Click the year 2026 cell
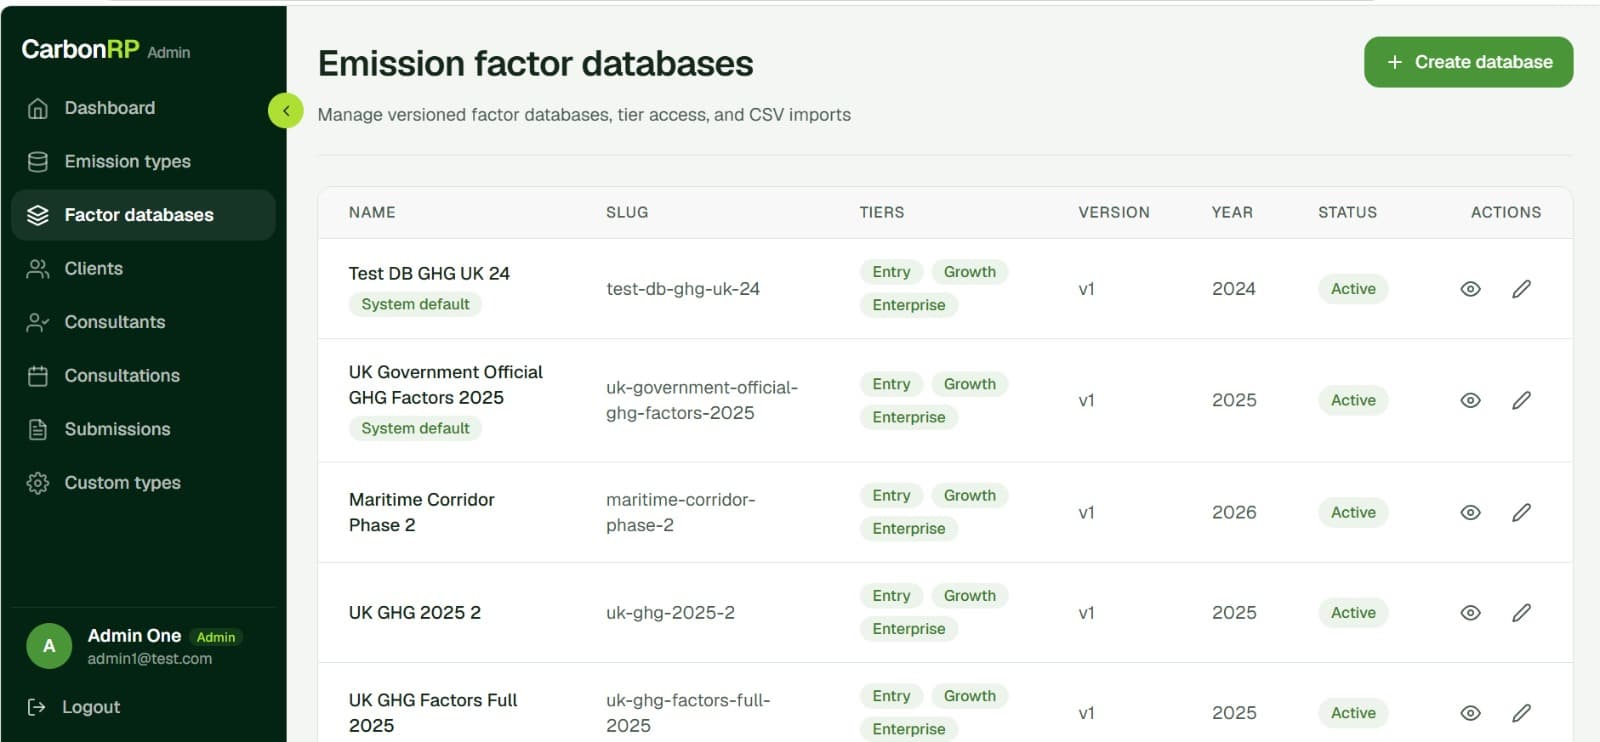Viewport: 1600px width, 742px height. pyautogui.click(x=1234, y=512)
